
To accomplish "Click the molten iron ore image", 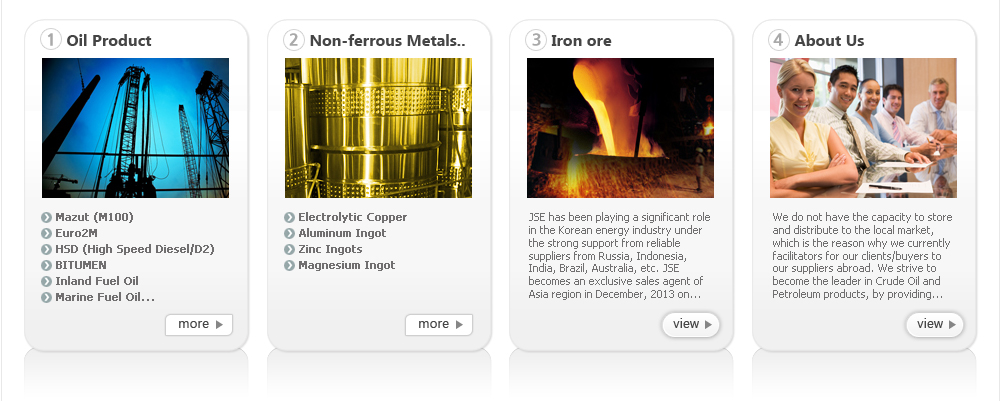I will 620,127.
